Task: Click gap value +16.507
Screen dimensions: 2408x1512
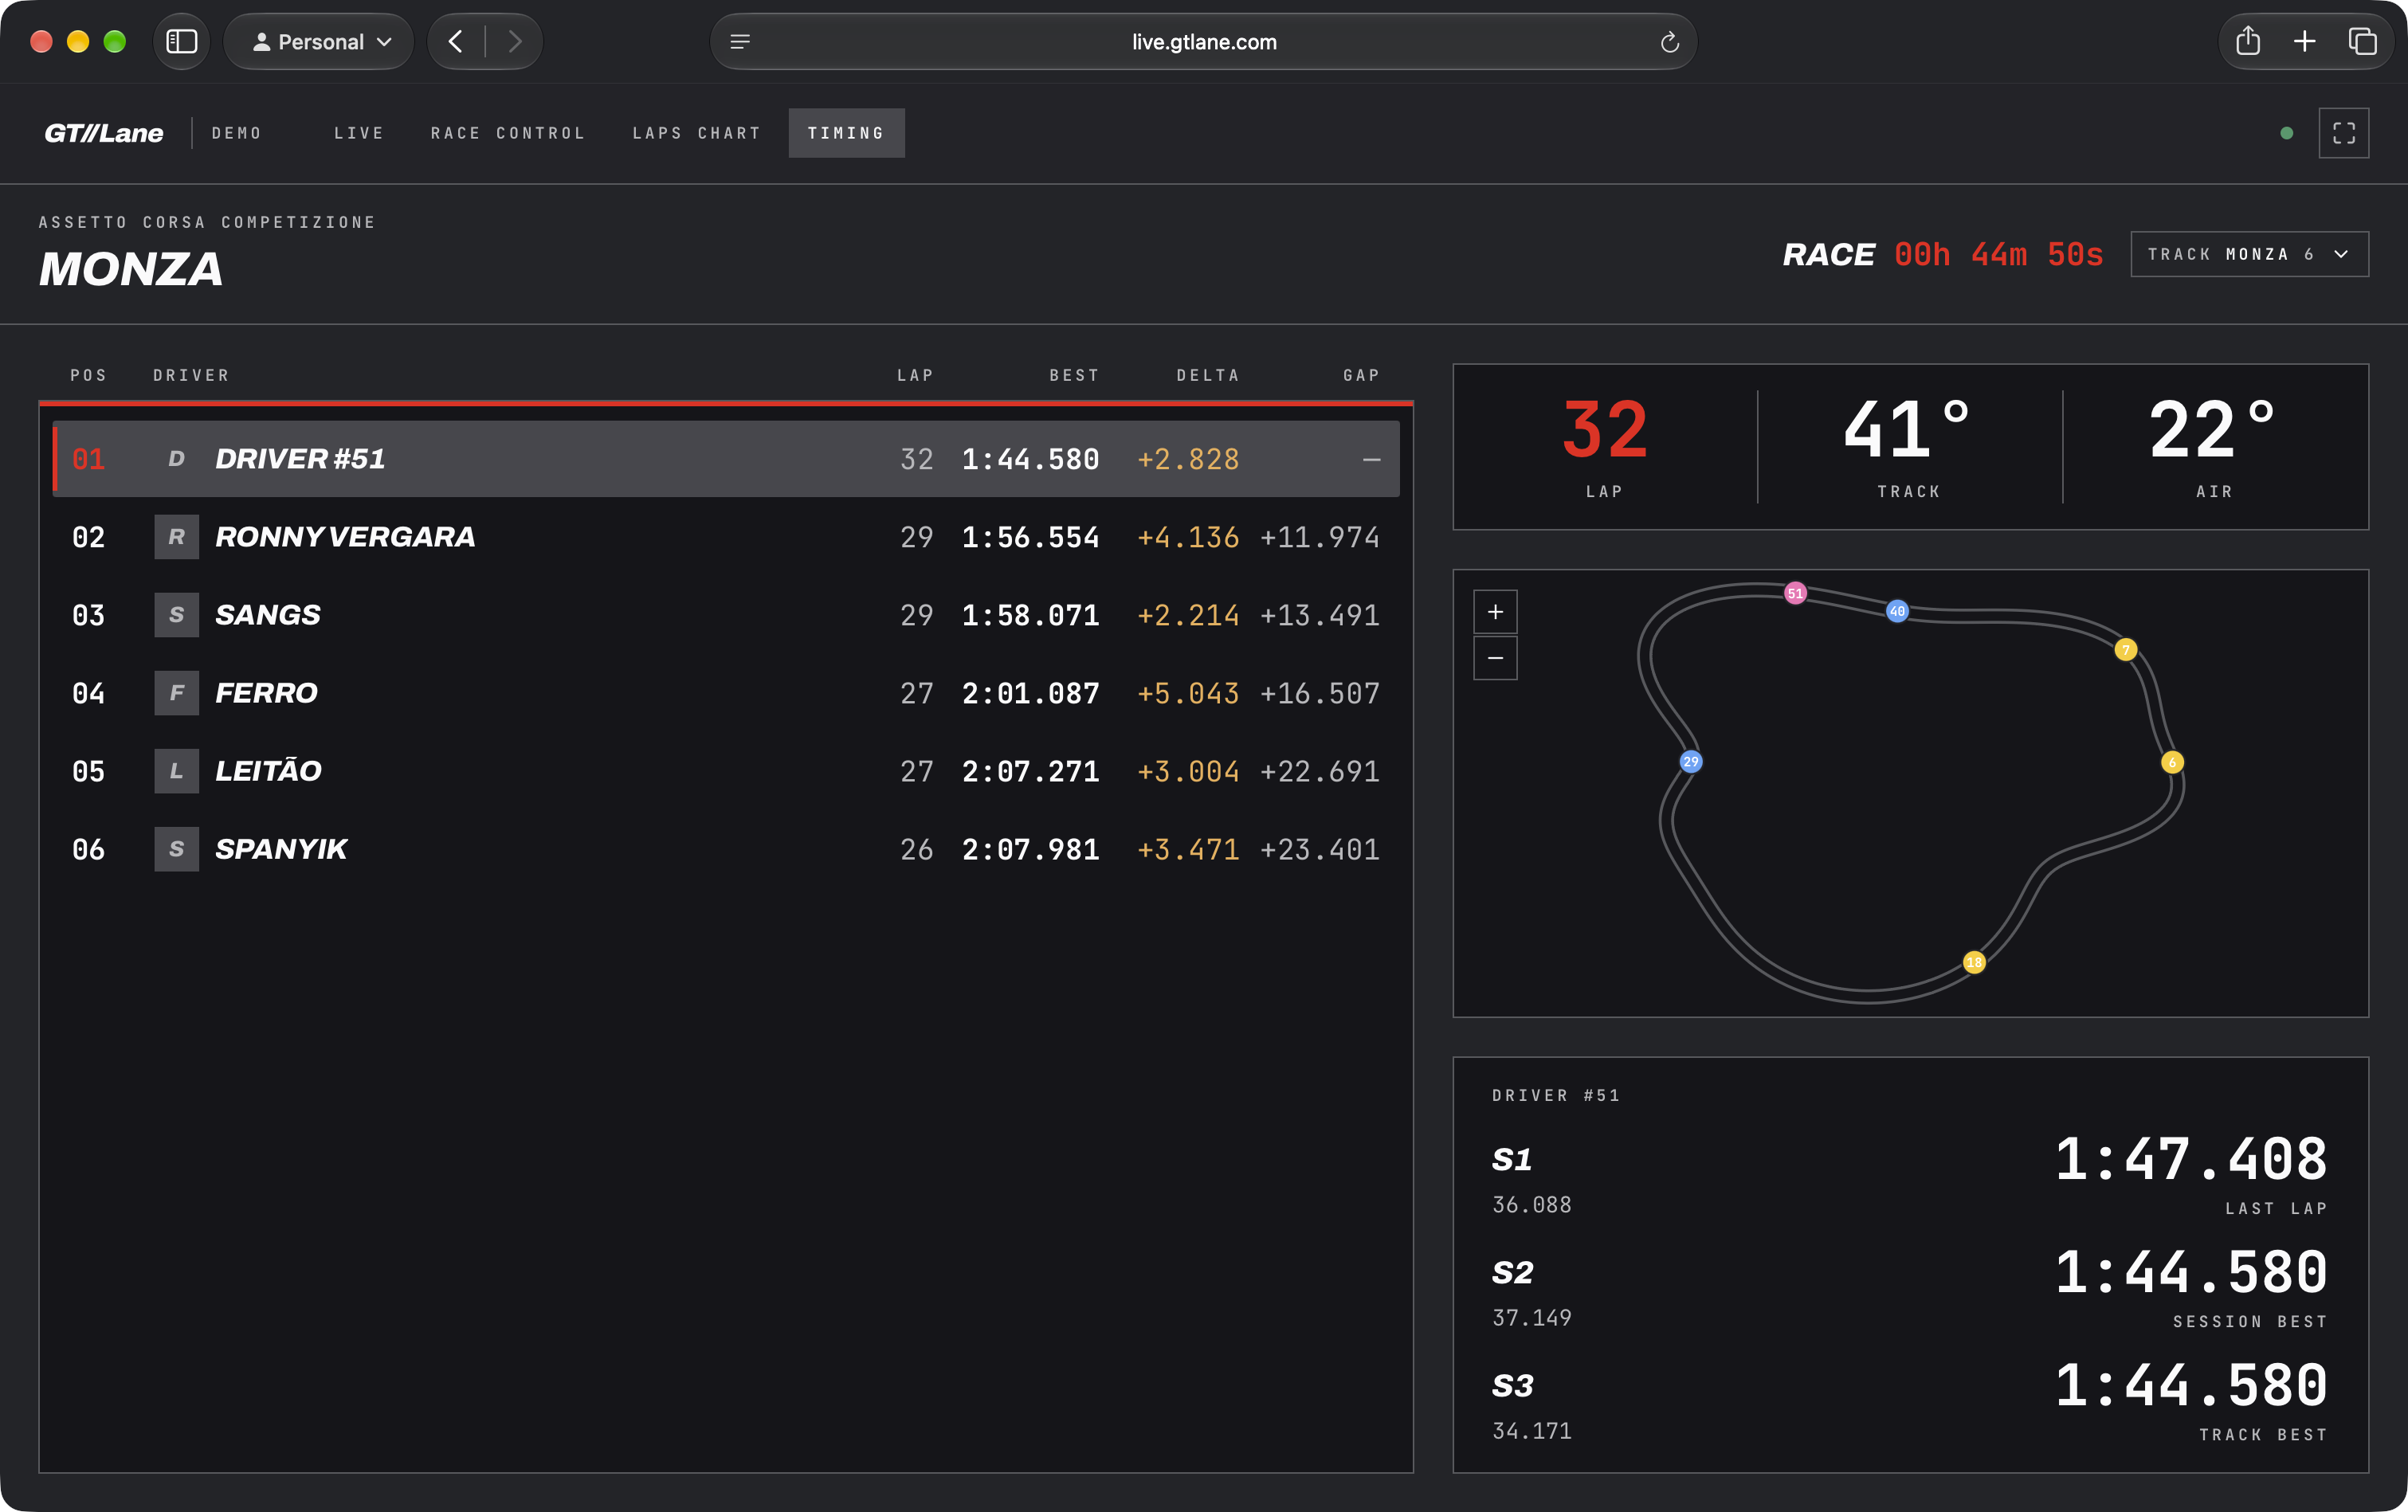Action: click(x=1320, y=693)
